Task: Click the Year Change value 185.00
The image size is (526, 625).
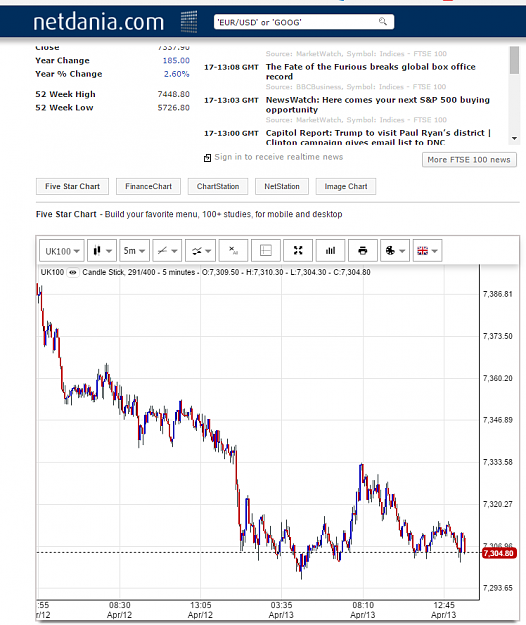Action: (176, 61)
